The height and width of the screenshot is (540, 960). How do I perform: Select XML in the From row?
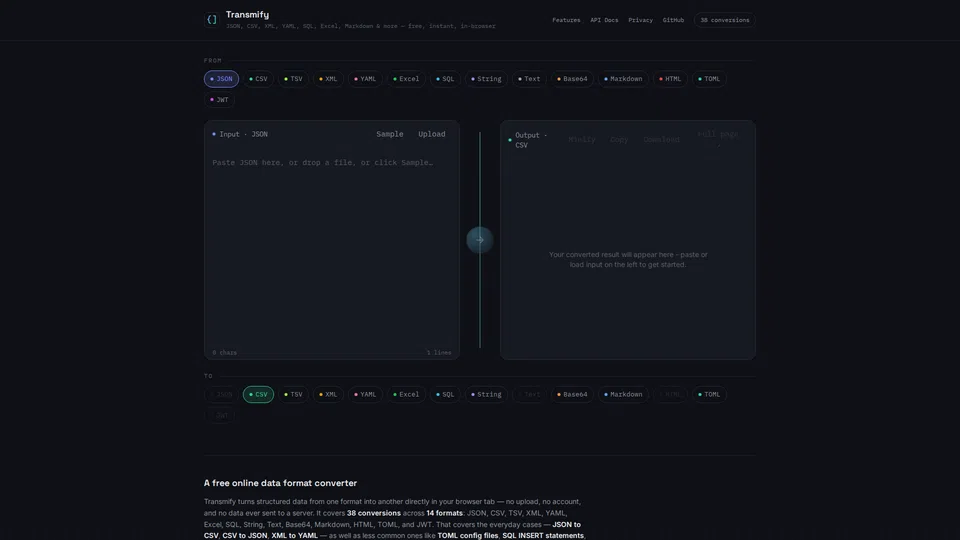point(328,79)
